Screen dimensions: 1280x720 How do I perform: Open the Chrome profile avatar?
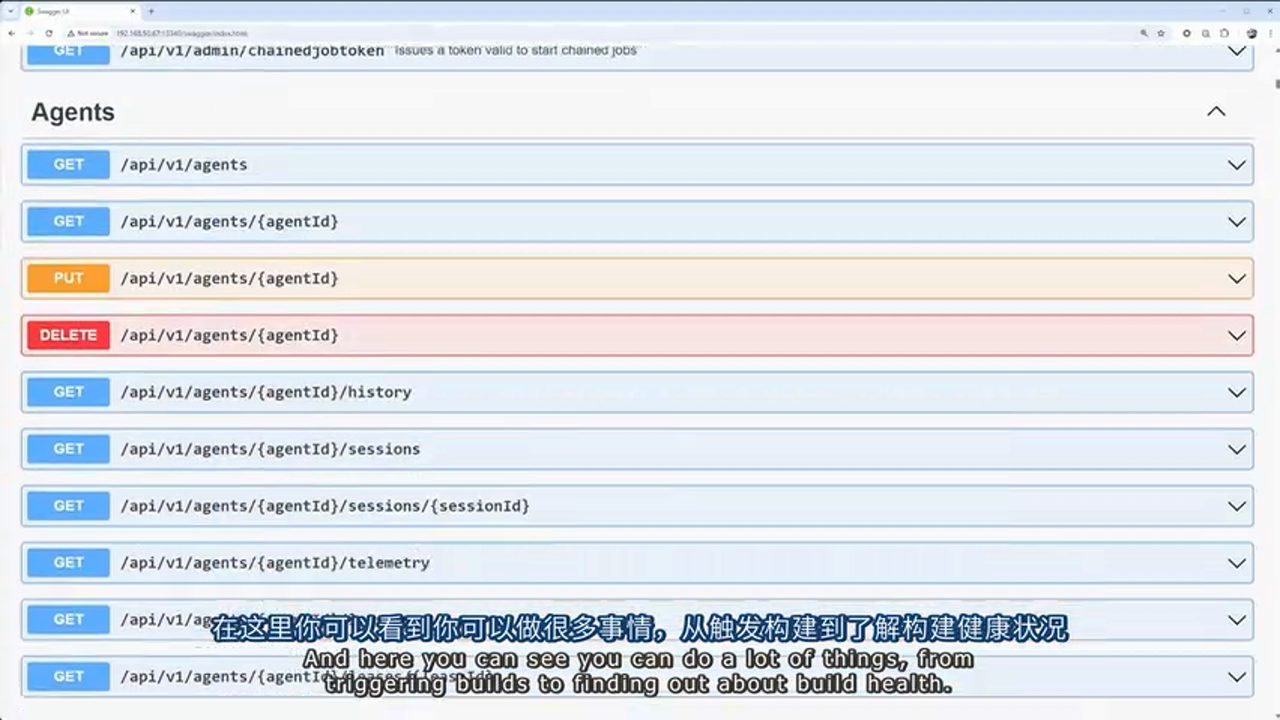coord(1251,33)
